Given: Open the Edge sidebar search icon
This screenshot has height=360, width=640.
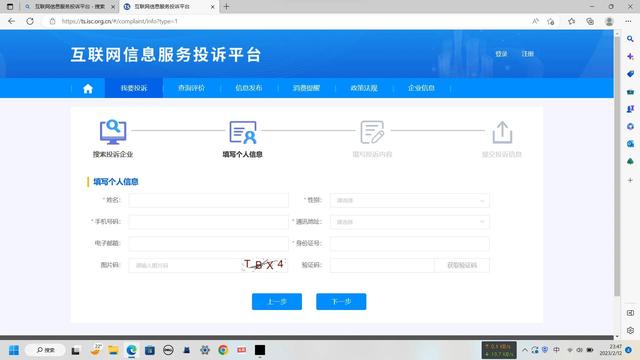Looking at the screenshot, I should click(630, 39).
